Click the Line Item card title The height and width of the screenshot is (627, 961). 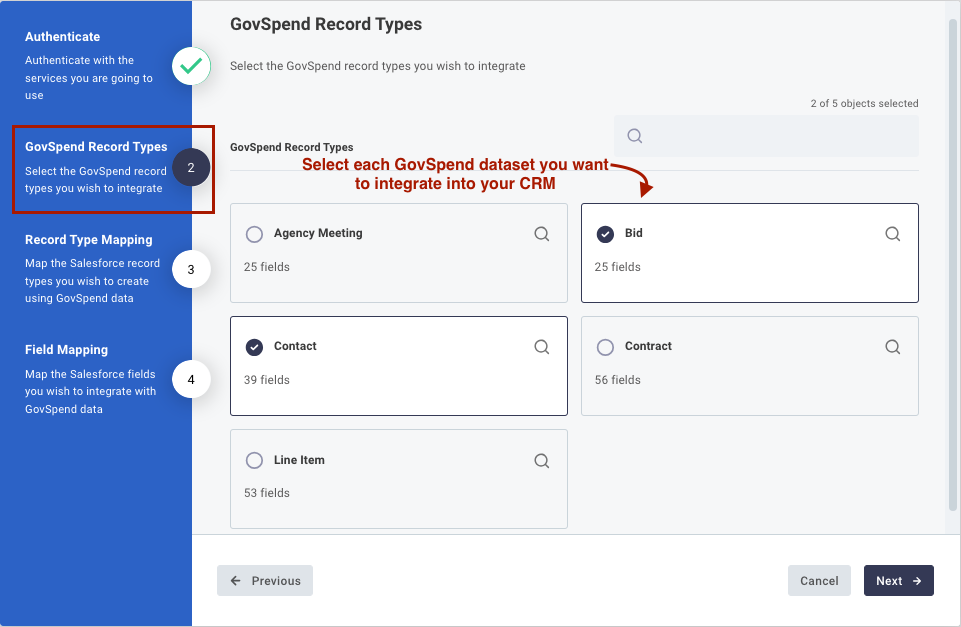tap(299, 460)
